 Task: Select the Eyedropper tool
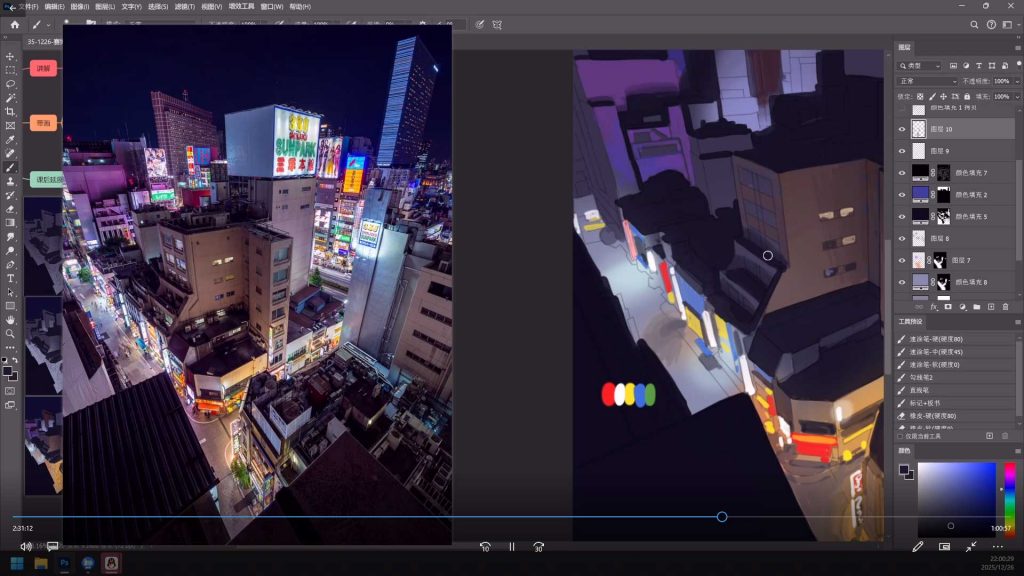point(11,140)
